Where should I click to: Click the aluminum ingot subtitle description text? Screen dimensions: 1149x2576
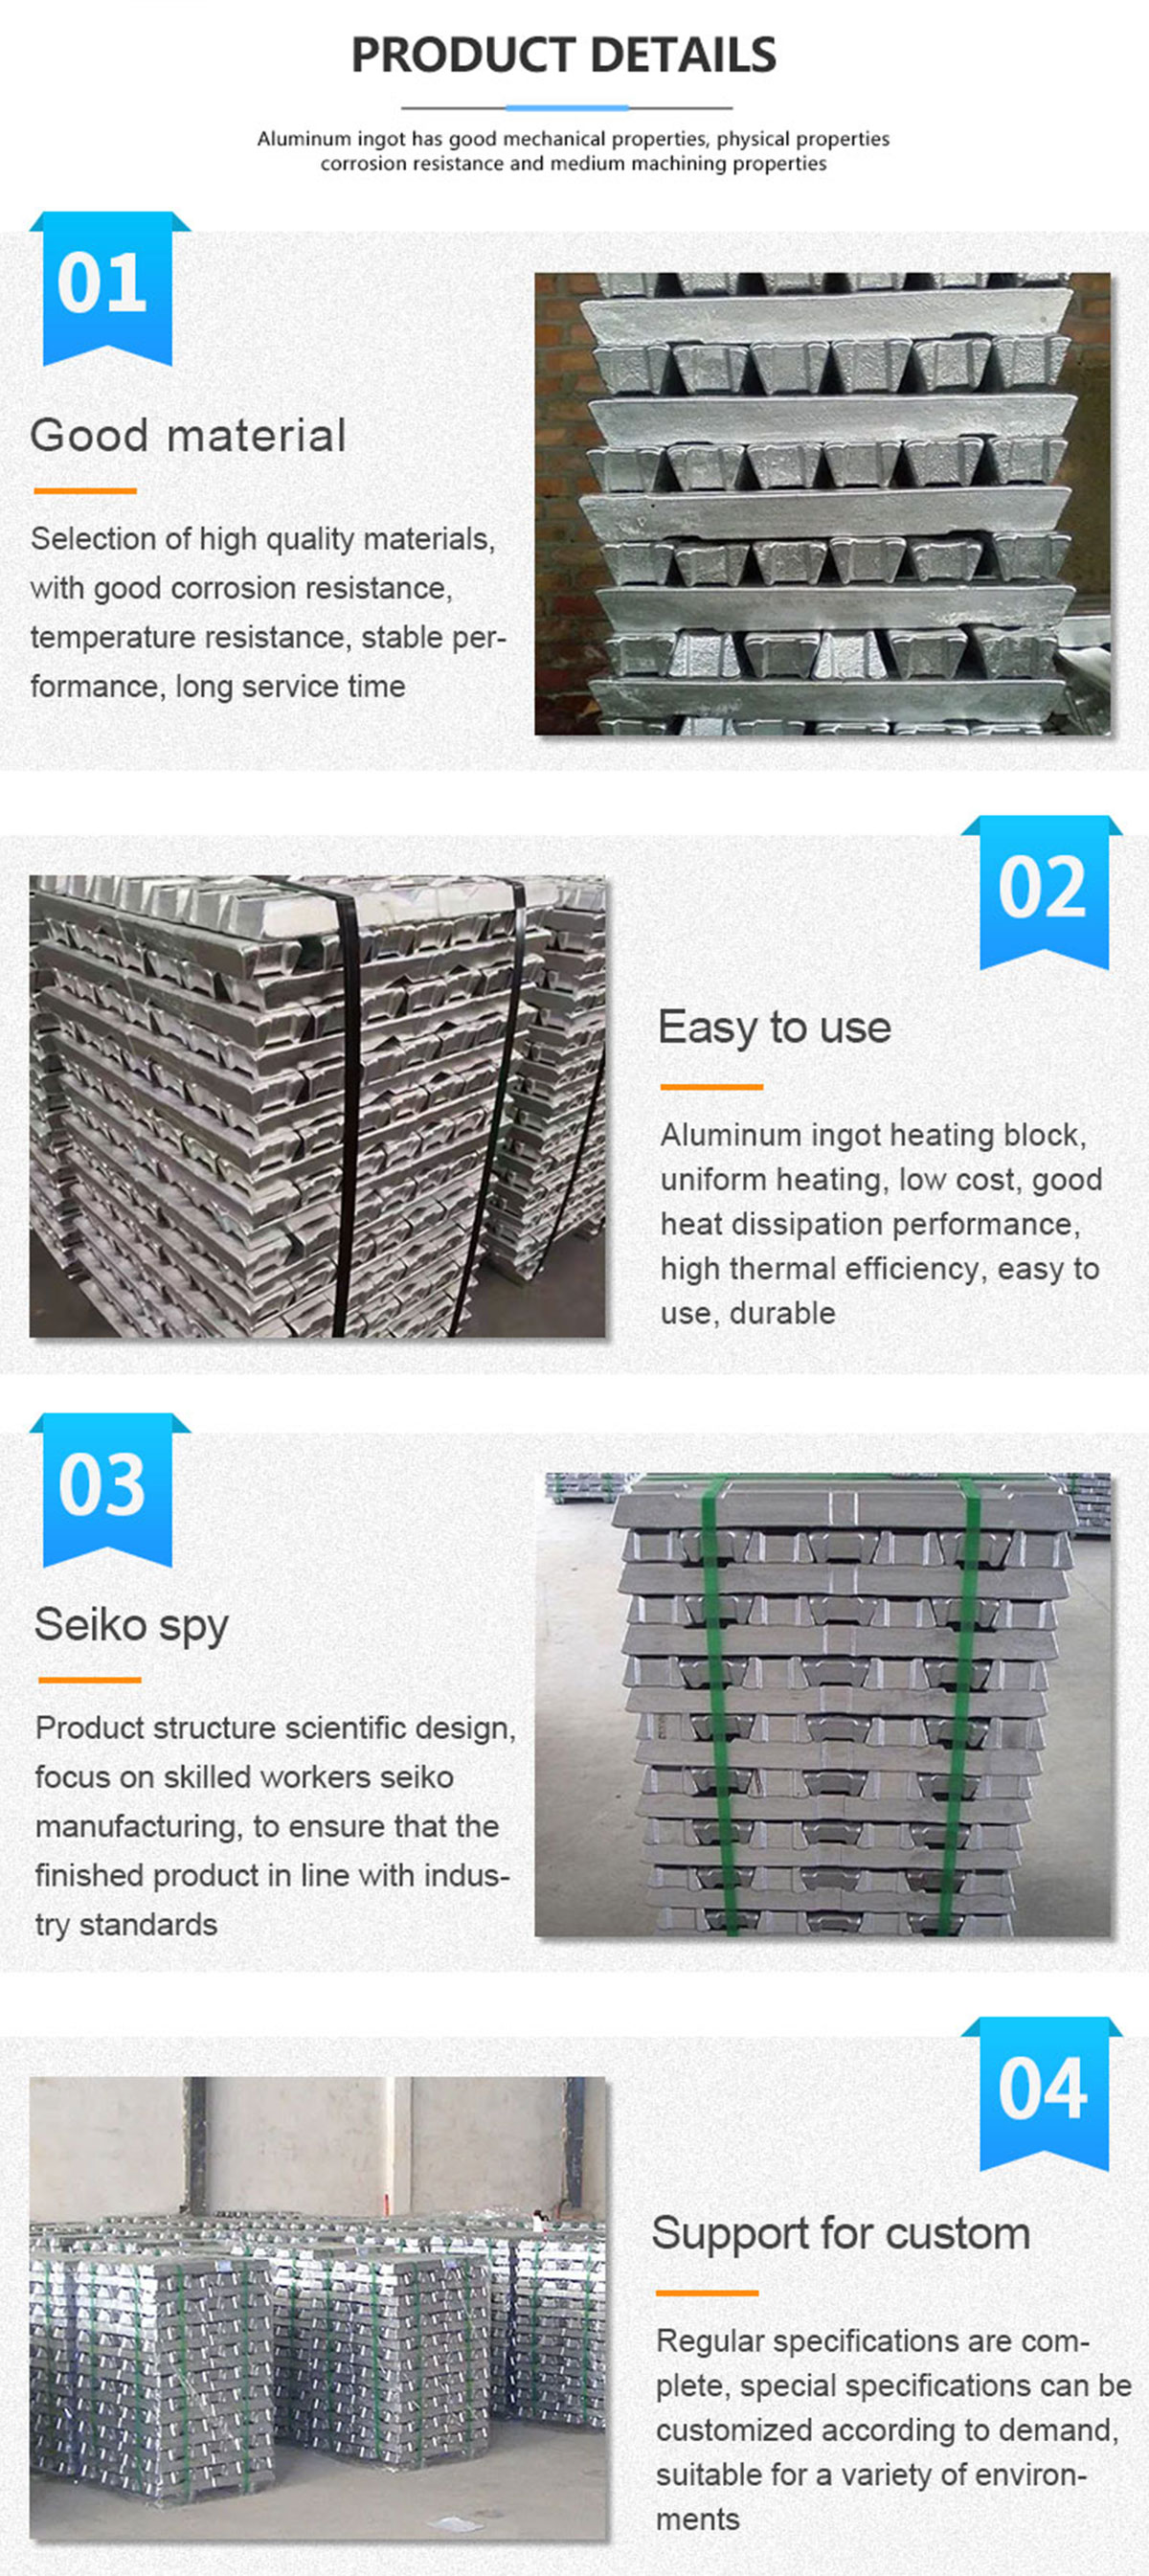coord(573,151)
